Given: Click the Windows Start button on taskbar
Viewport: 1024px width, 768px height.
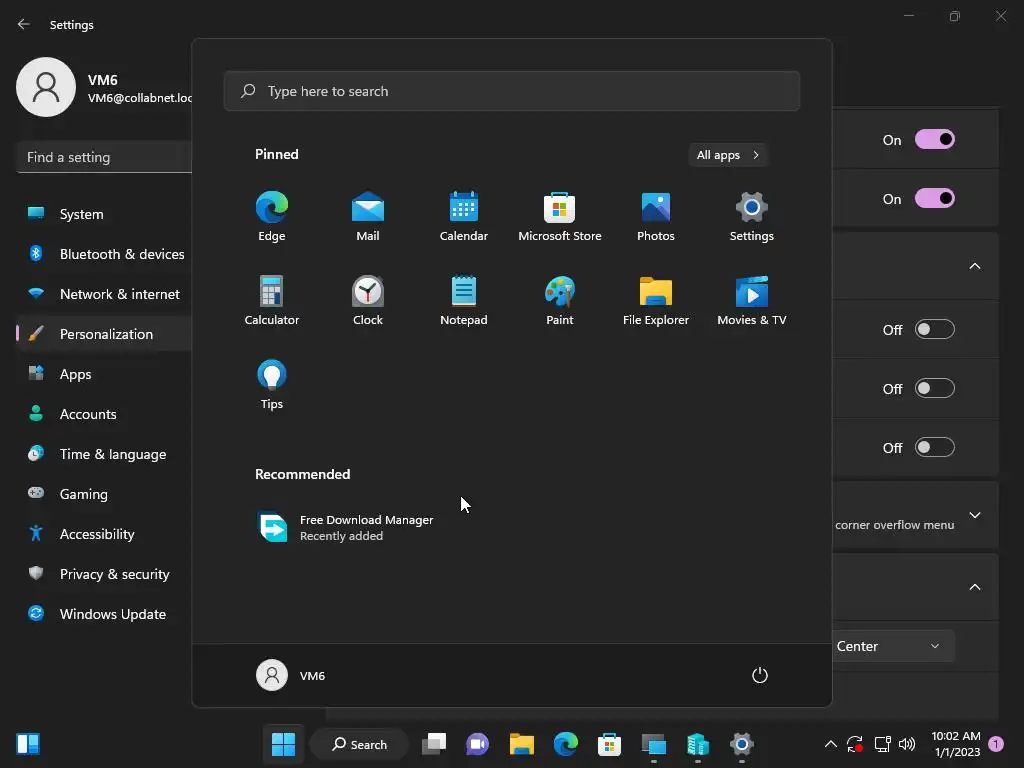Looking at the screenshot, I should [283, 744].
